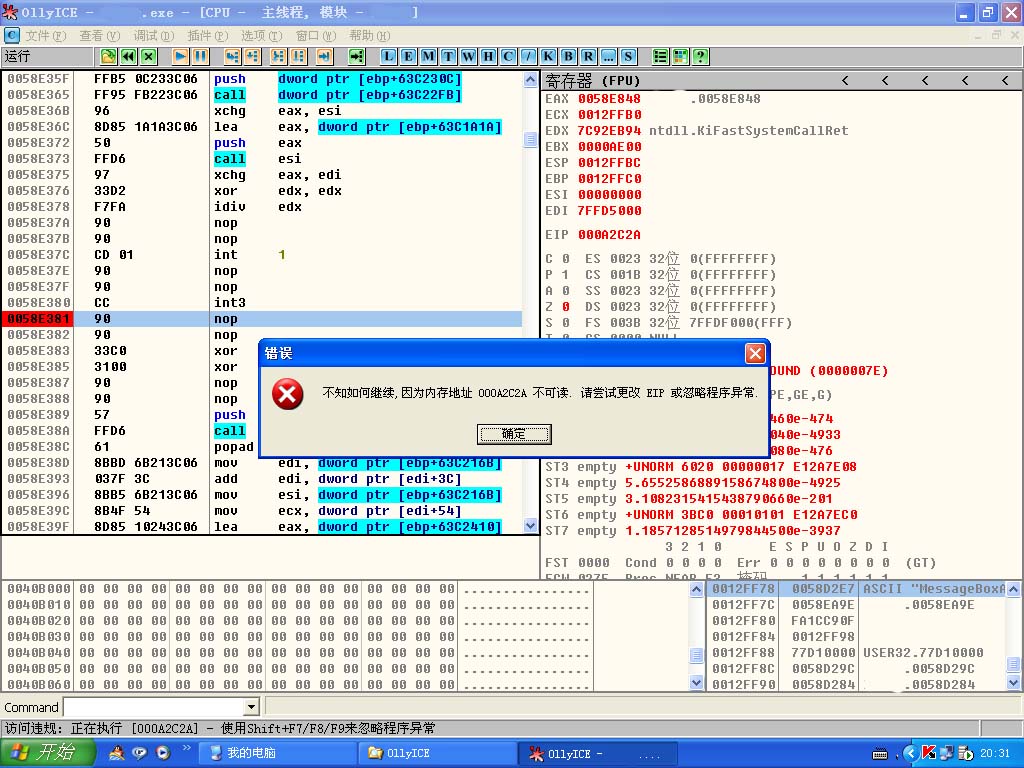
Task: Click EIP register value 000A2C2A
Action: click(x=609, y=234)
